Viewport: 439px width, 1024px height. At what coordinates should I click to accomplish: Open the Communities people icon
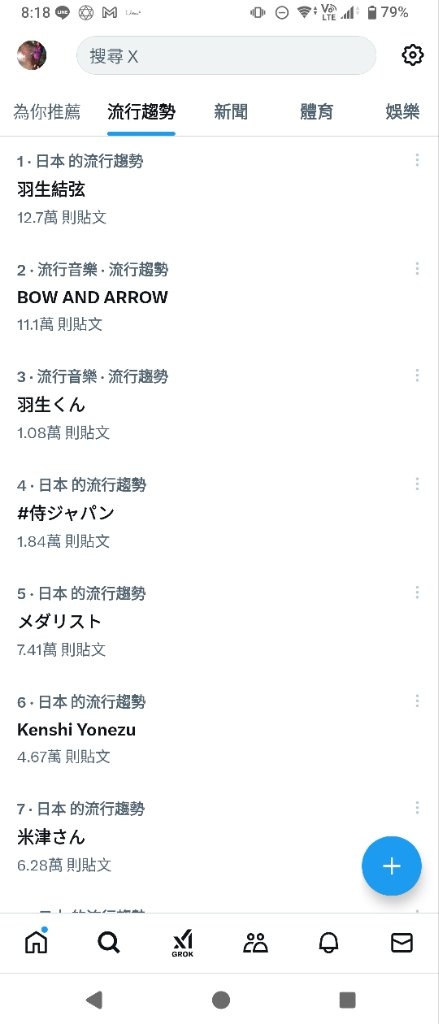(255, 942)
